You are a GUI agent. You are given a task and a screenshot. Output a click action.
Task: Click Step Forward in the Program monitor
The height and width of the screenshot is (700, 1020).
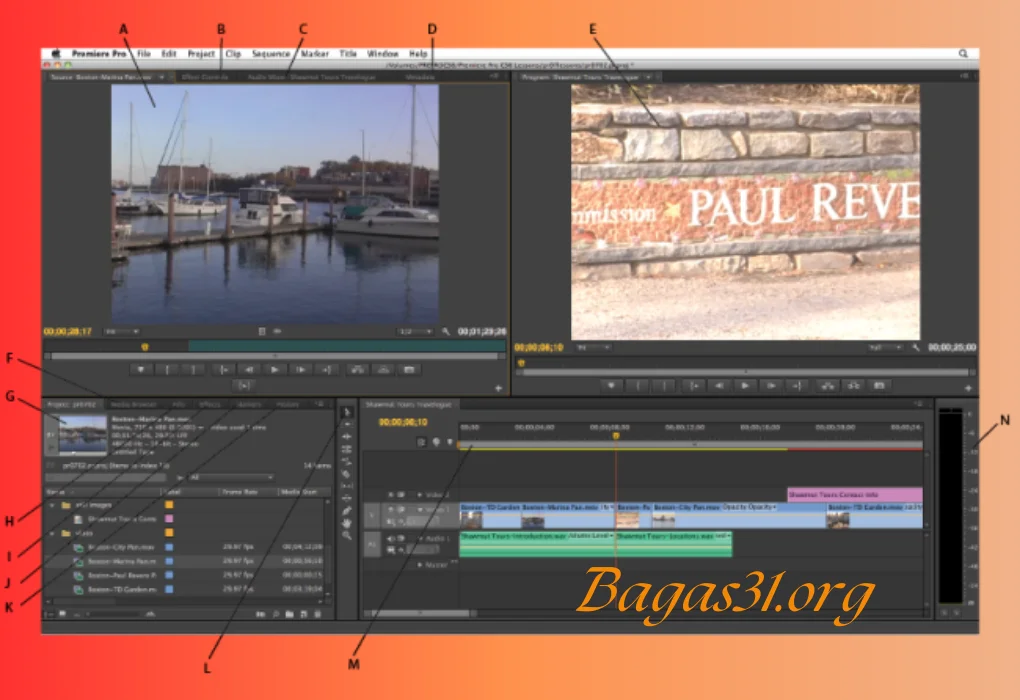(770, 384)
